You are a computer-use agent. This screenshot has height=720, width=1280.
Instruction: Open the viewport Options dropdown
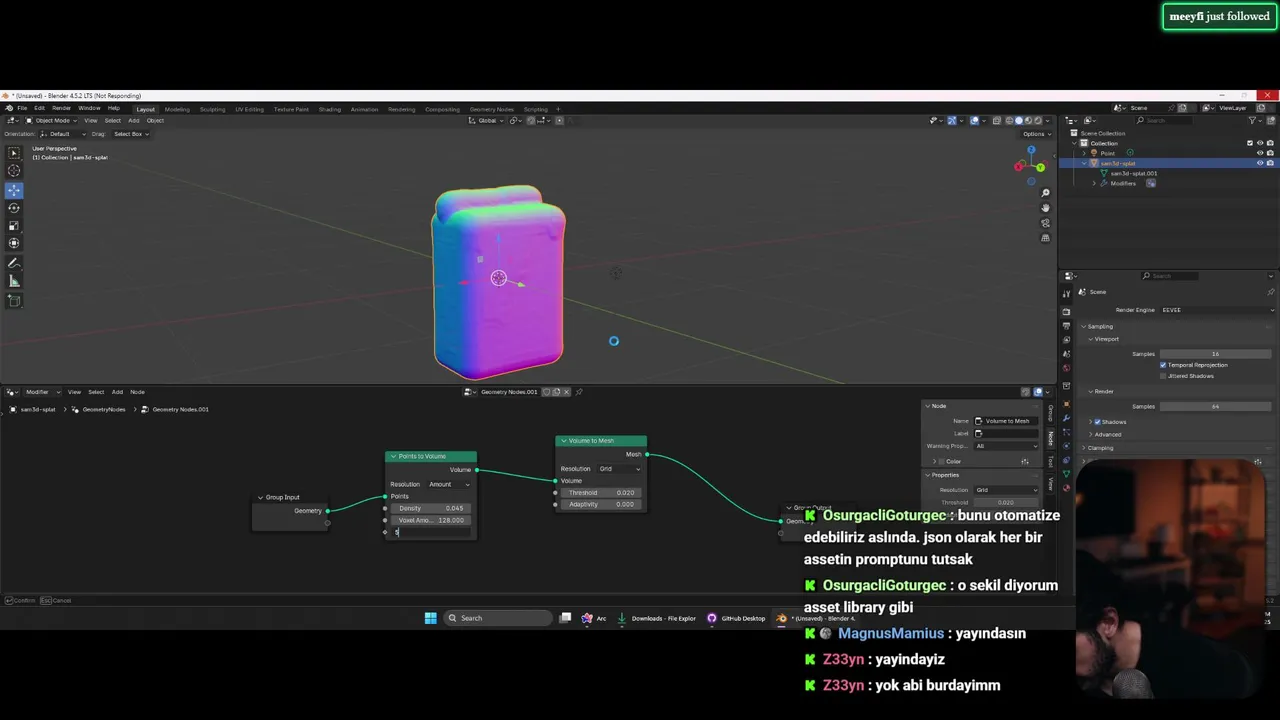coord(1035,134)
